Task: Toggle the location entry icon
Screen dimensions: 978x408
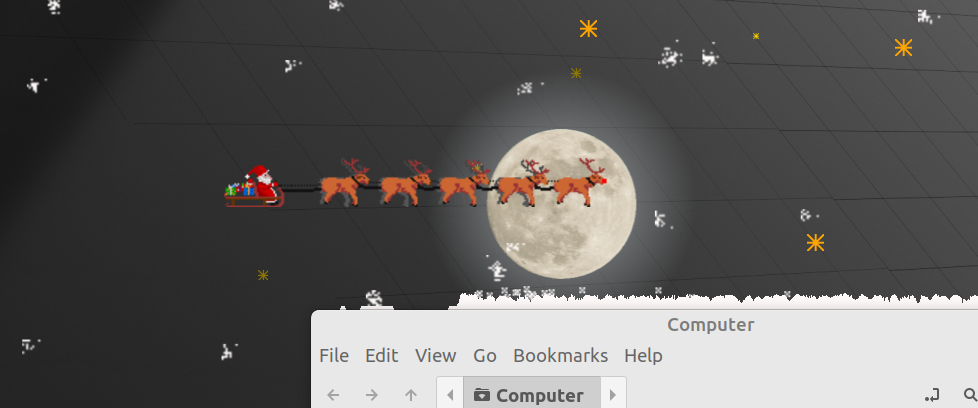Action: pyautogui.click(x=932, y=395)
